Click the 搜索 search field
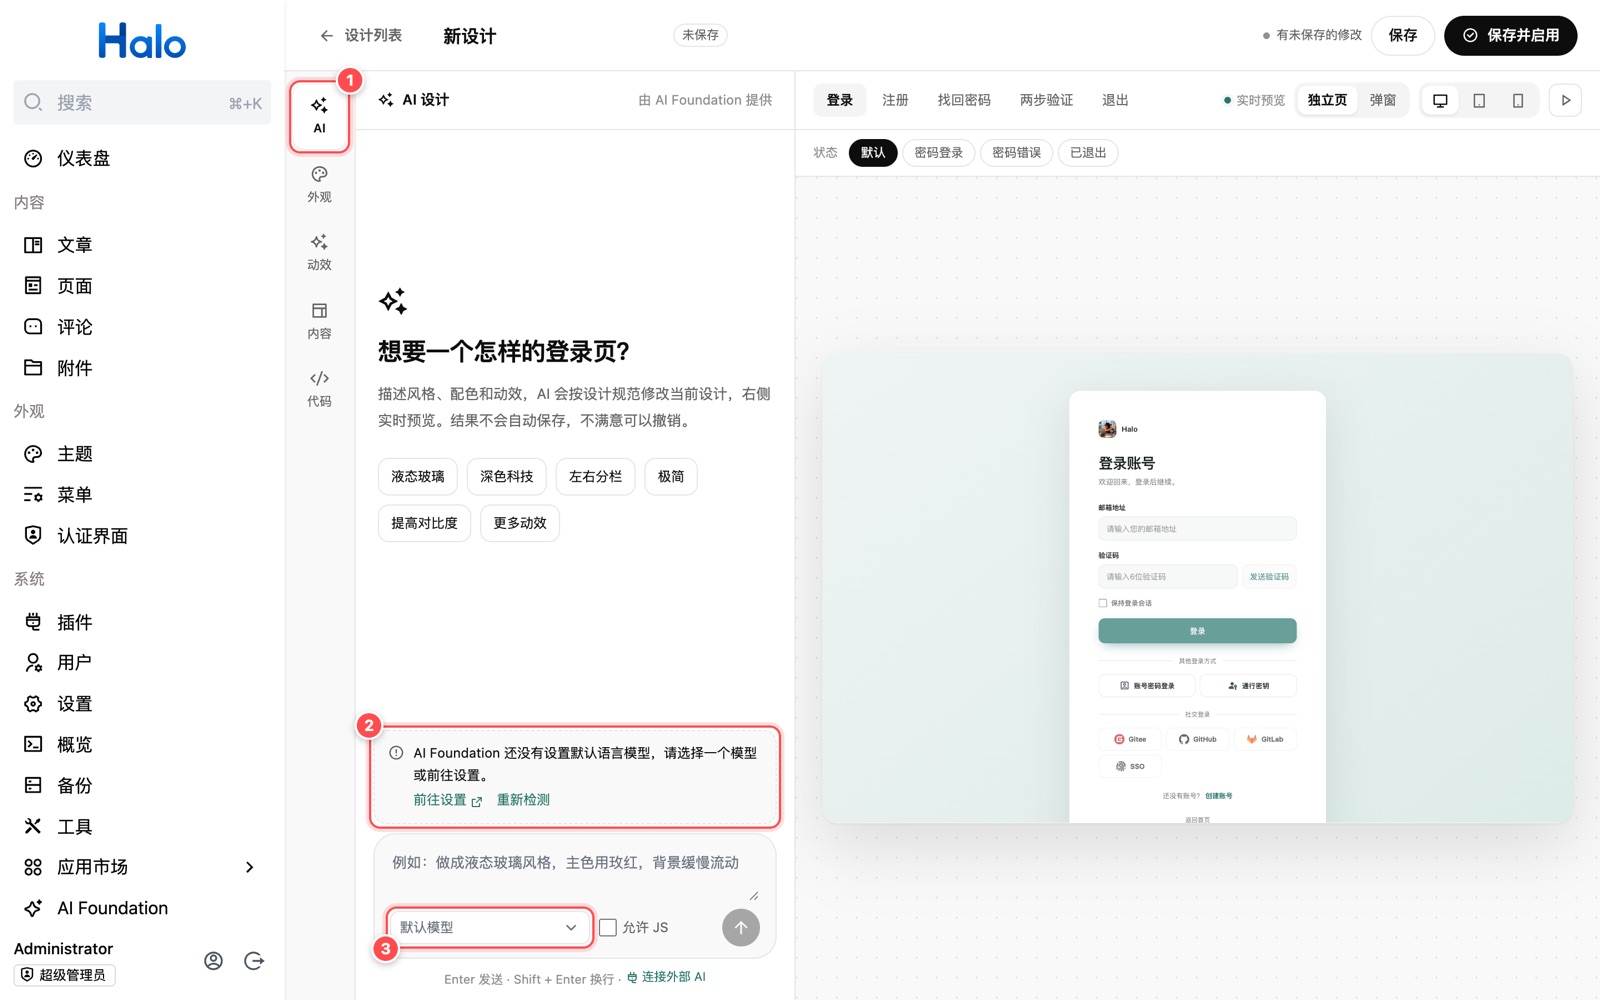Image resolution: width=1600 pixels, height=1000 pixels. 142,103
